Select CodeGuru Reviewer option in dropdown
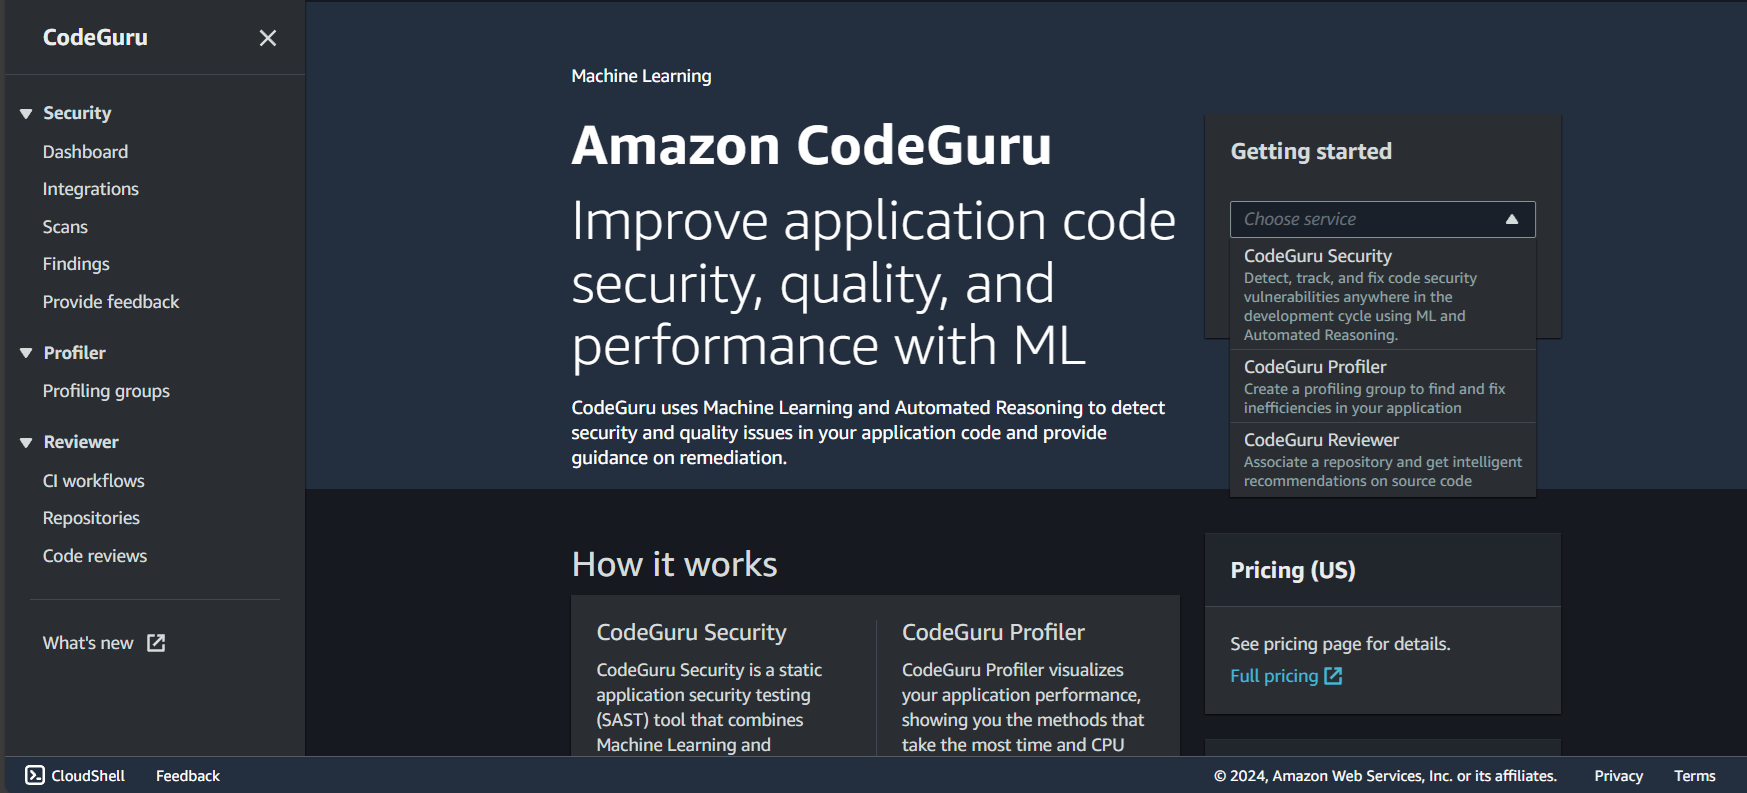Viewport: 1747px width, 793px height. (1382, 459)
